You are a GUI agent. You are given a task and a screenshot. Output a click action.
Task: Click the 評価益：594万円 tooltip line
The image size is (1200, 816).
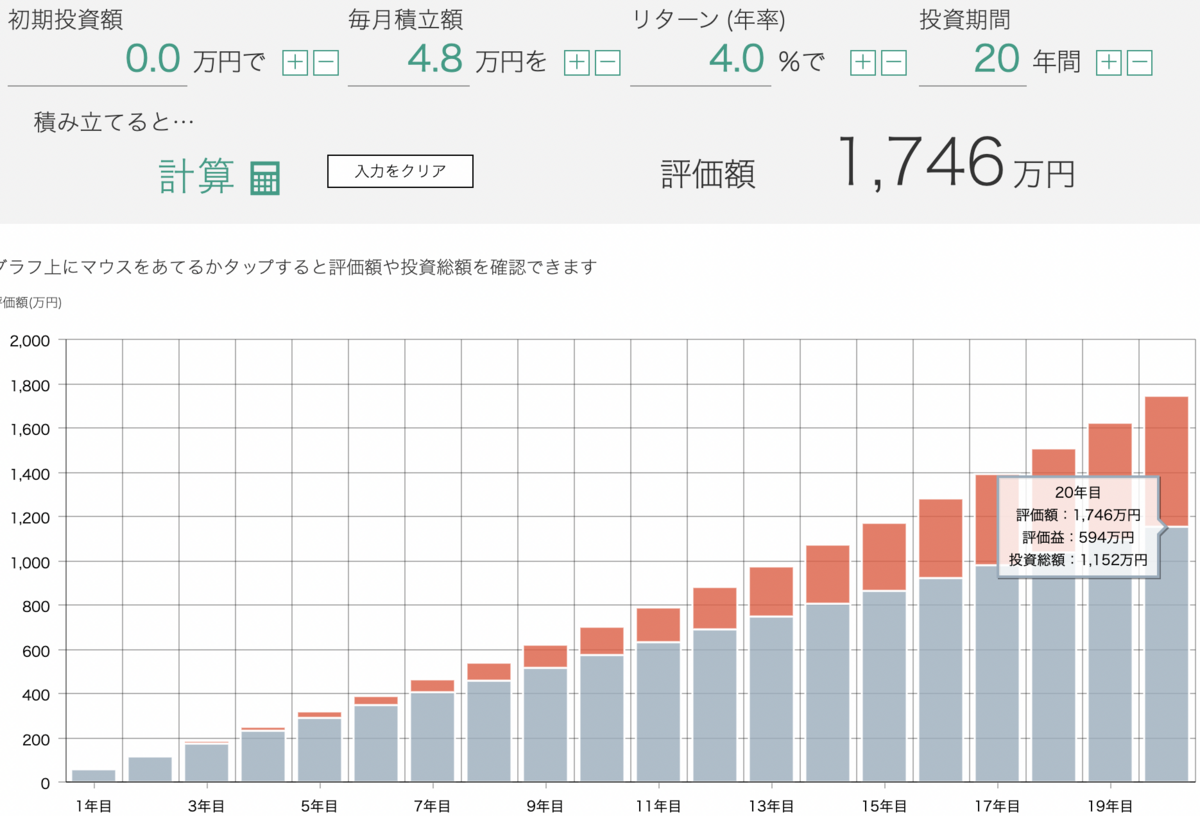1078,537
